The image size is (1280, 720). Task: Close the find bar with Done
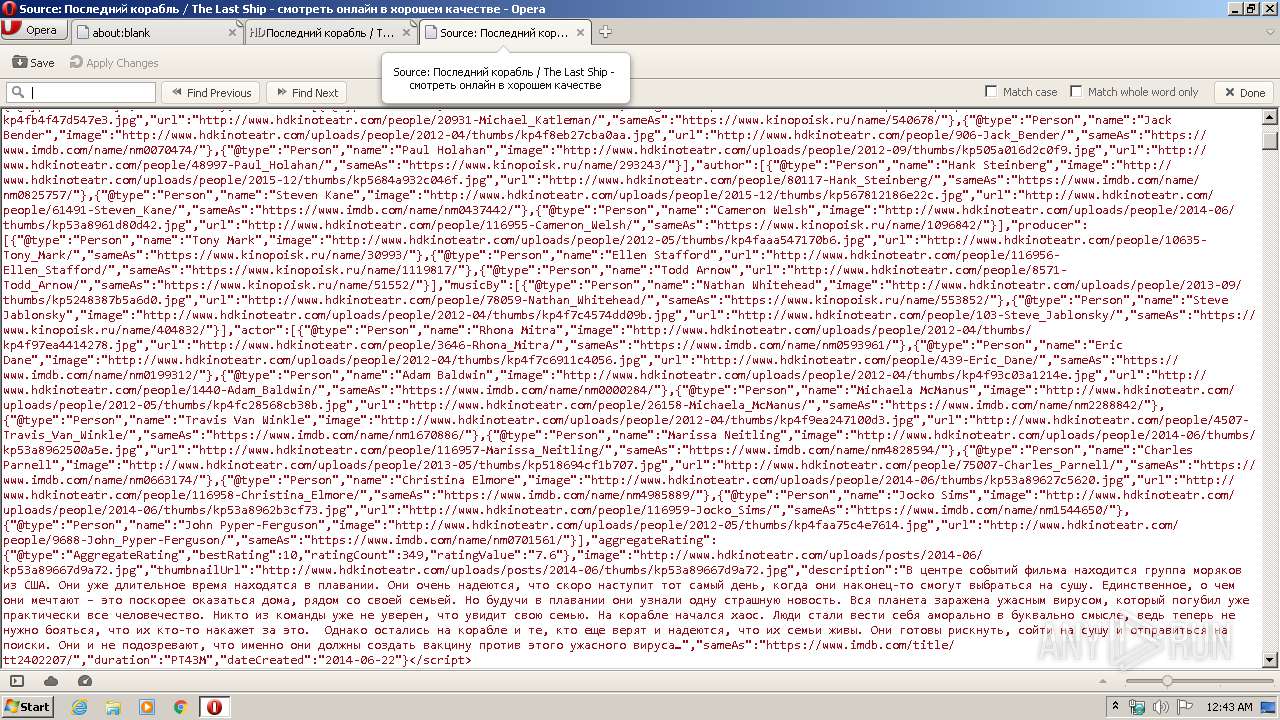click(x=1244, y=92)
